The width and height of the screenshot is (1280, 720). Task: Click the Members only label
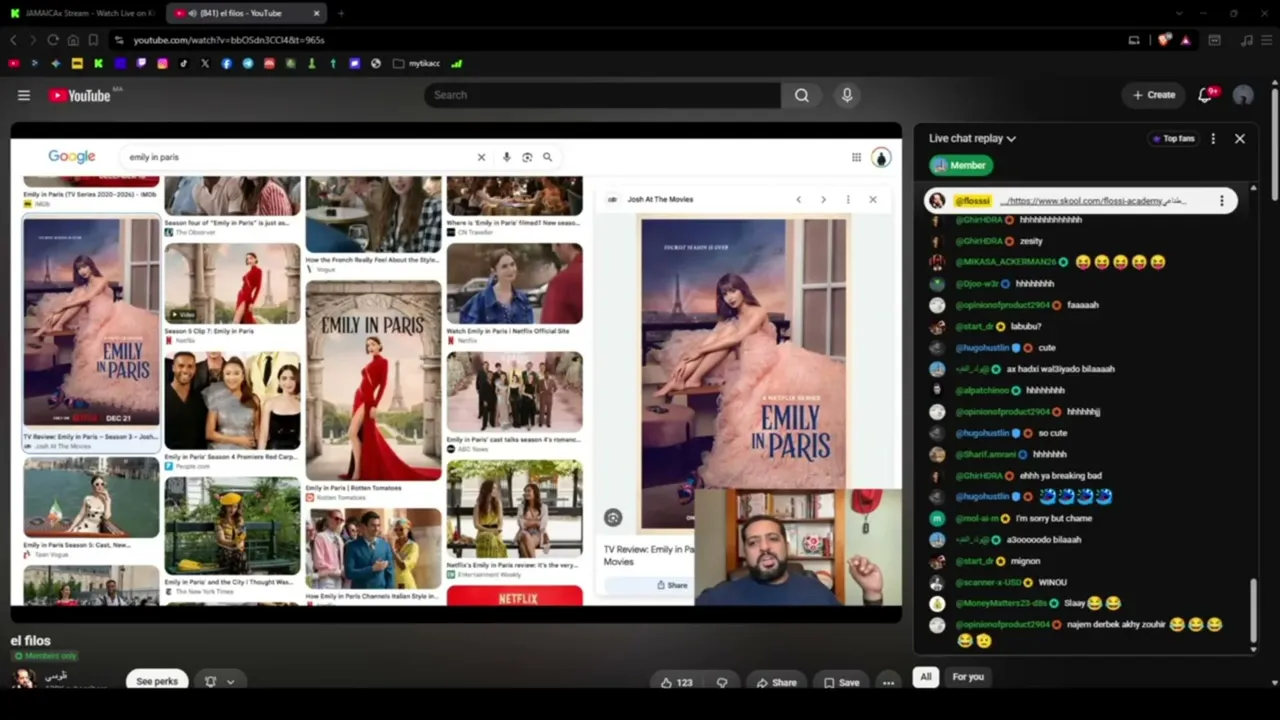(45, 656)
